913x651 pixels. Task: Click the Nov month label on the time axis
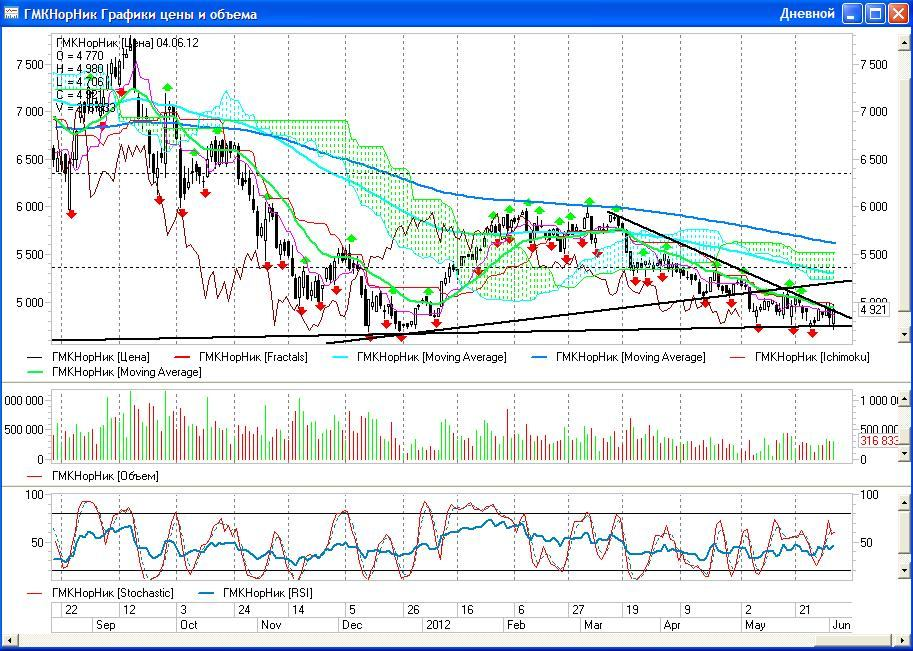click(271, 625)
